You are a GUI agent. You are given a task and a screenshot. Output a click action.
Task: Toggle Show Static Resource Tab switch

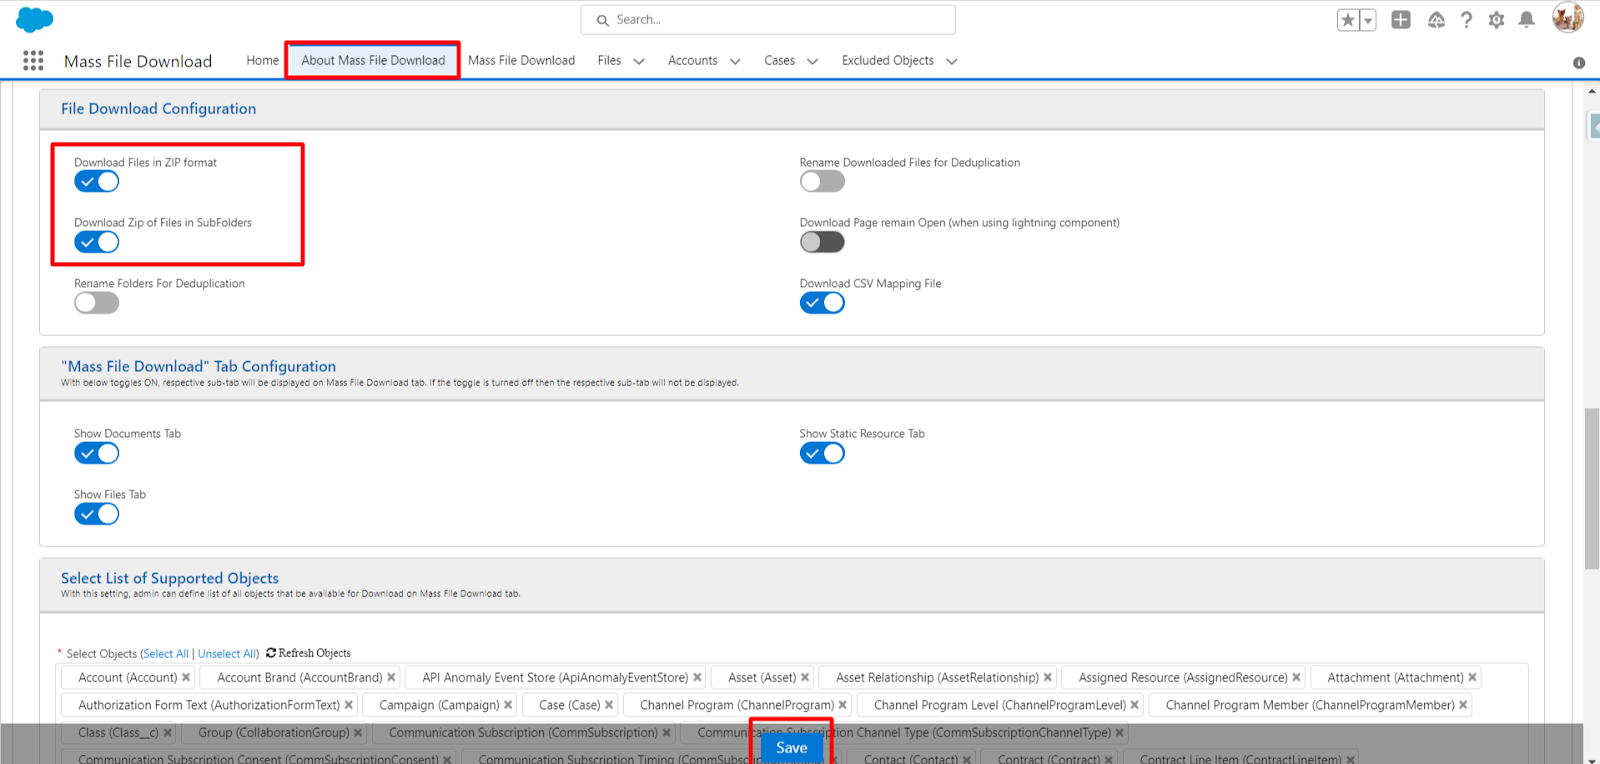pos(822,453)
